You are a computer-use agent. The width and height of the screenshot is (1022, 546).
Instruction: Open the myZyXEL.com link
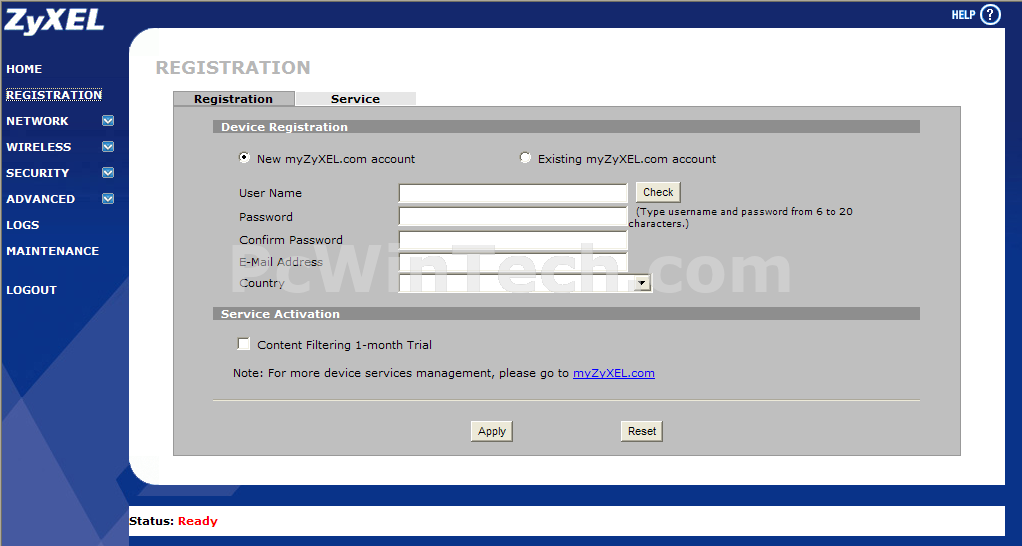614,373
